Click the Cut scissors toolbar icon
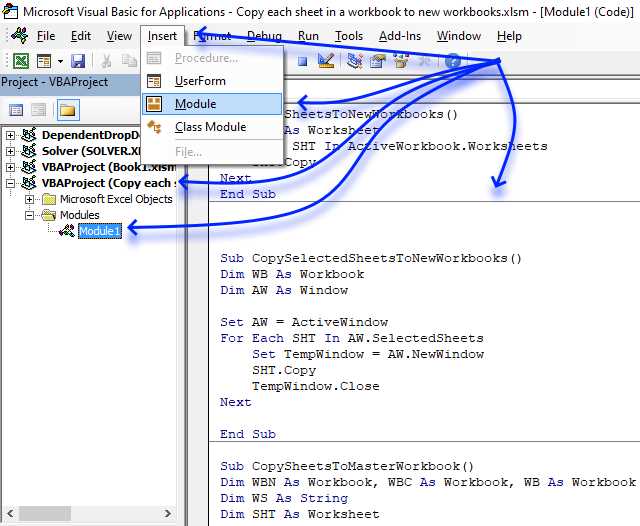The width and height of the screenshot is (640, 526). [x=107, y=61]
